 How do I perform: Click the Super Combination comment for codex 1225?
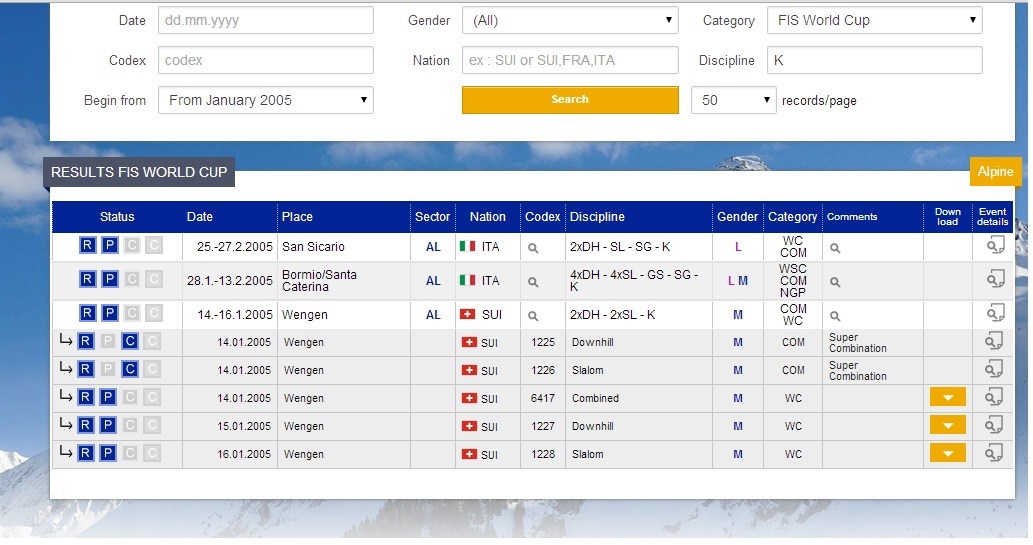tap(858, 342)
